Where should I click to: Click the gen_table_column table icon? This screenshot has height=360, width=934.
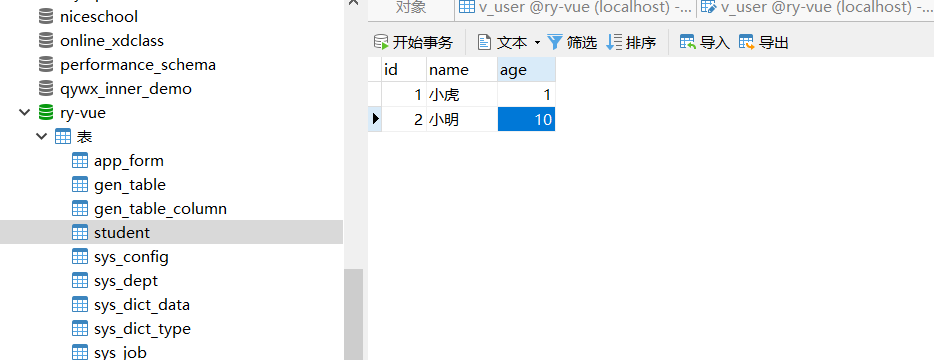click(80, 209)
